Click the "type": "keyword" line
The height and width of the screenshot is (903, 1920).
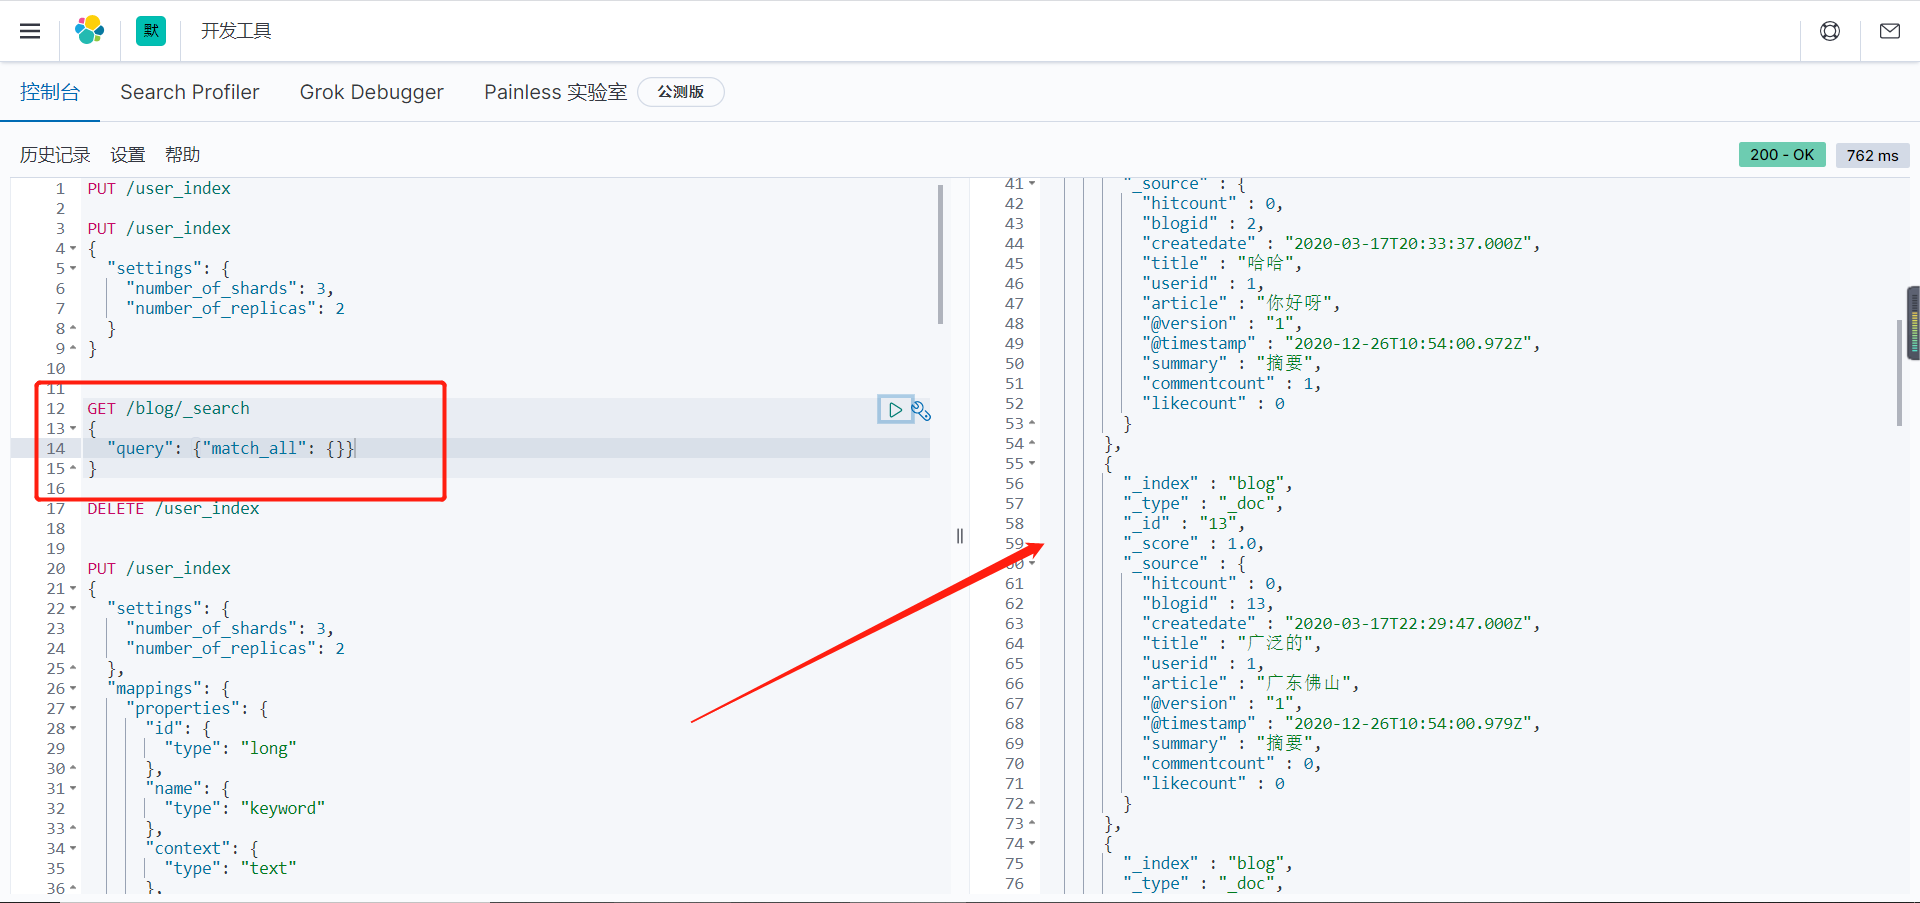pos(245,808)
